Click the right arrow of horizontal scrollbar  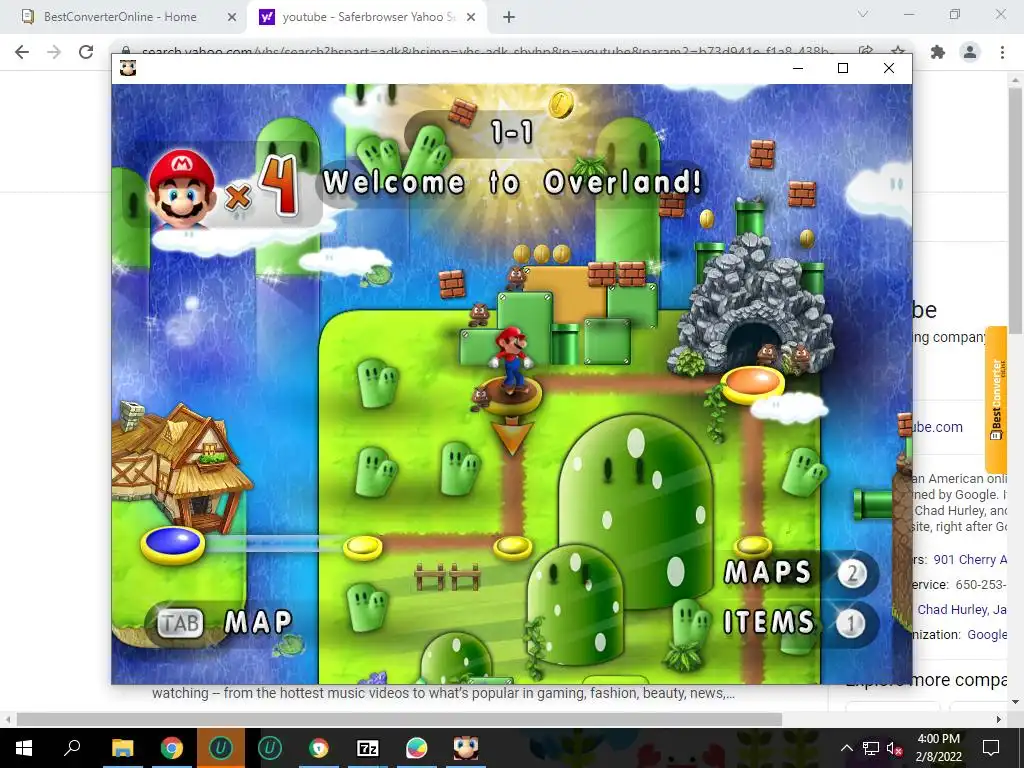click(x=999, y=720)
